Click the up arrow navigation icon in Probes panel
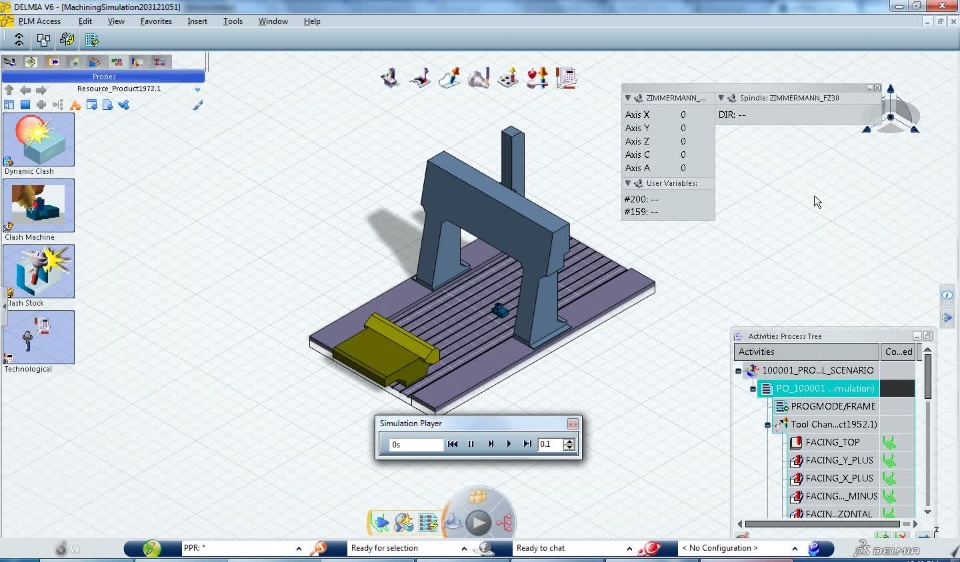960x562 pixels. pyautogui.click(x=9, y=89)
